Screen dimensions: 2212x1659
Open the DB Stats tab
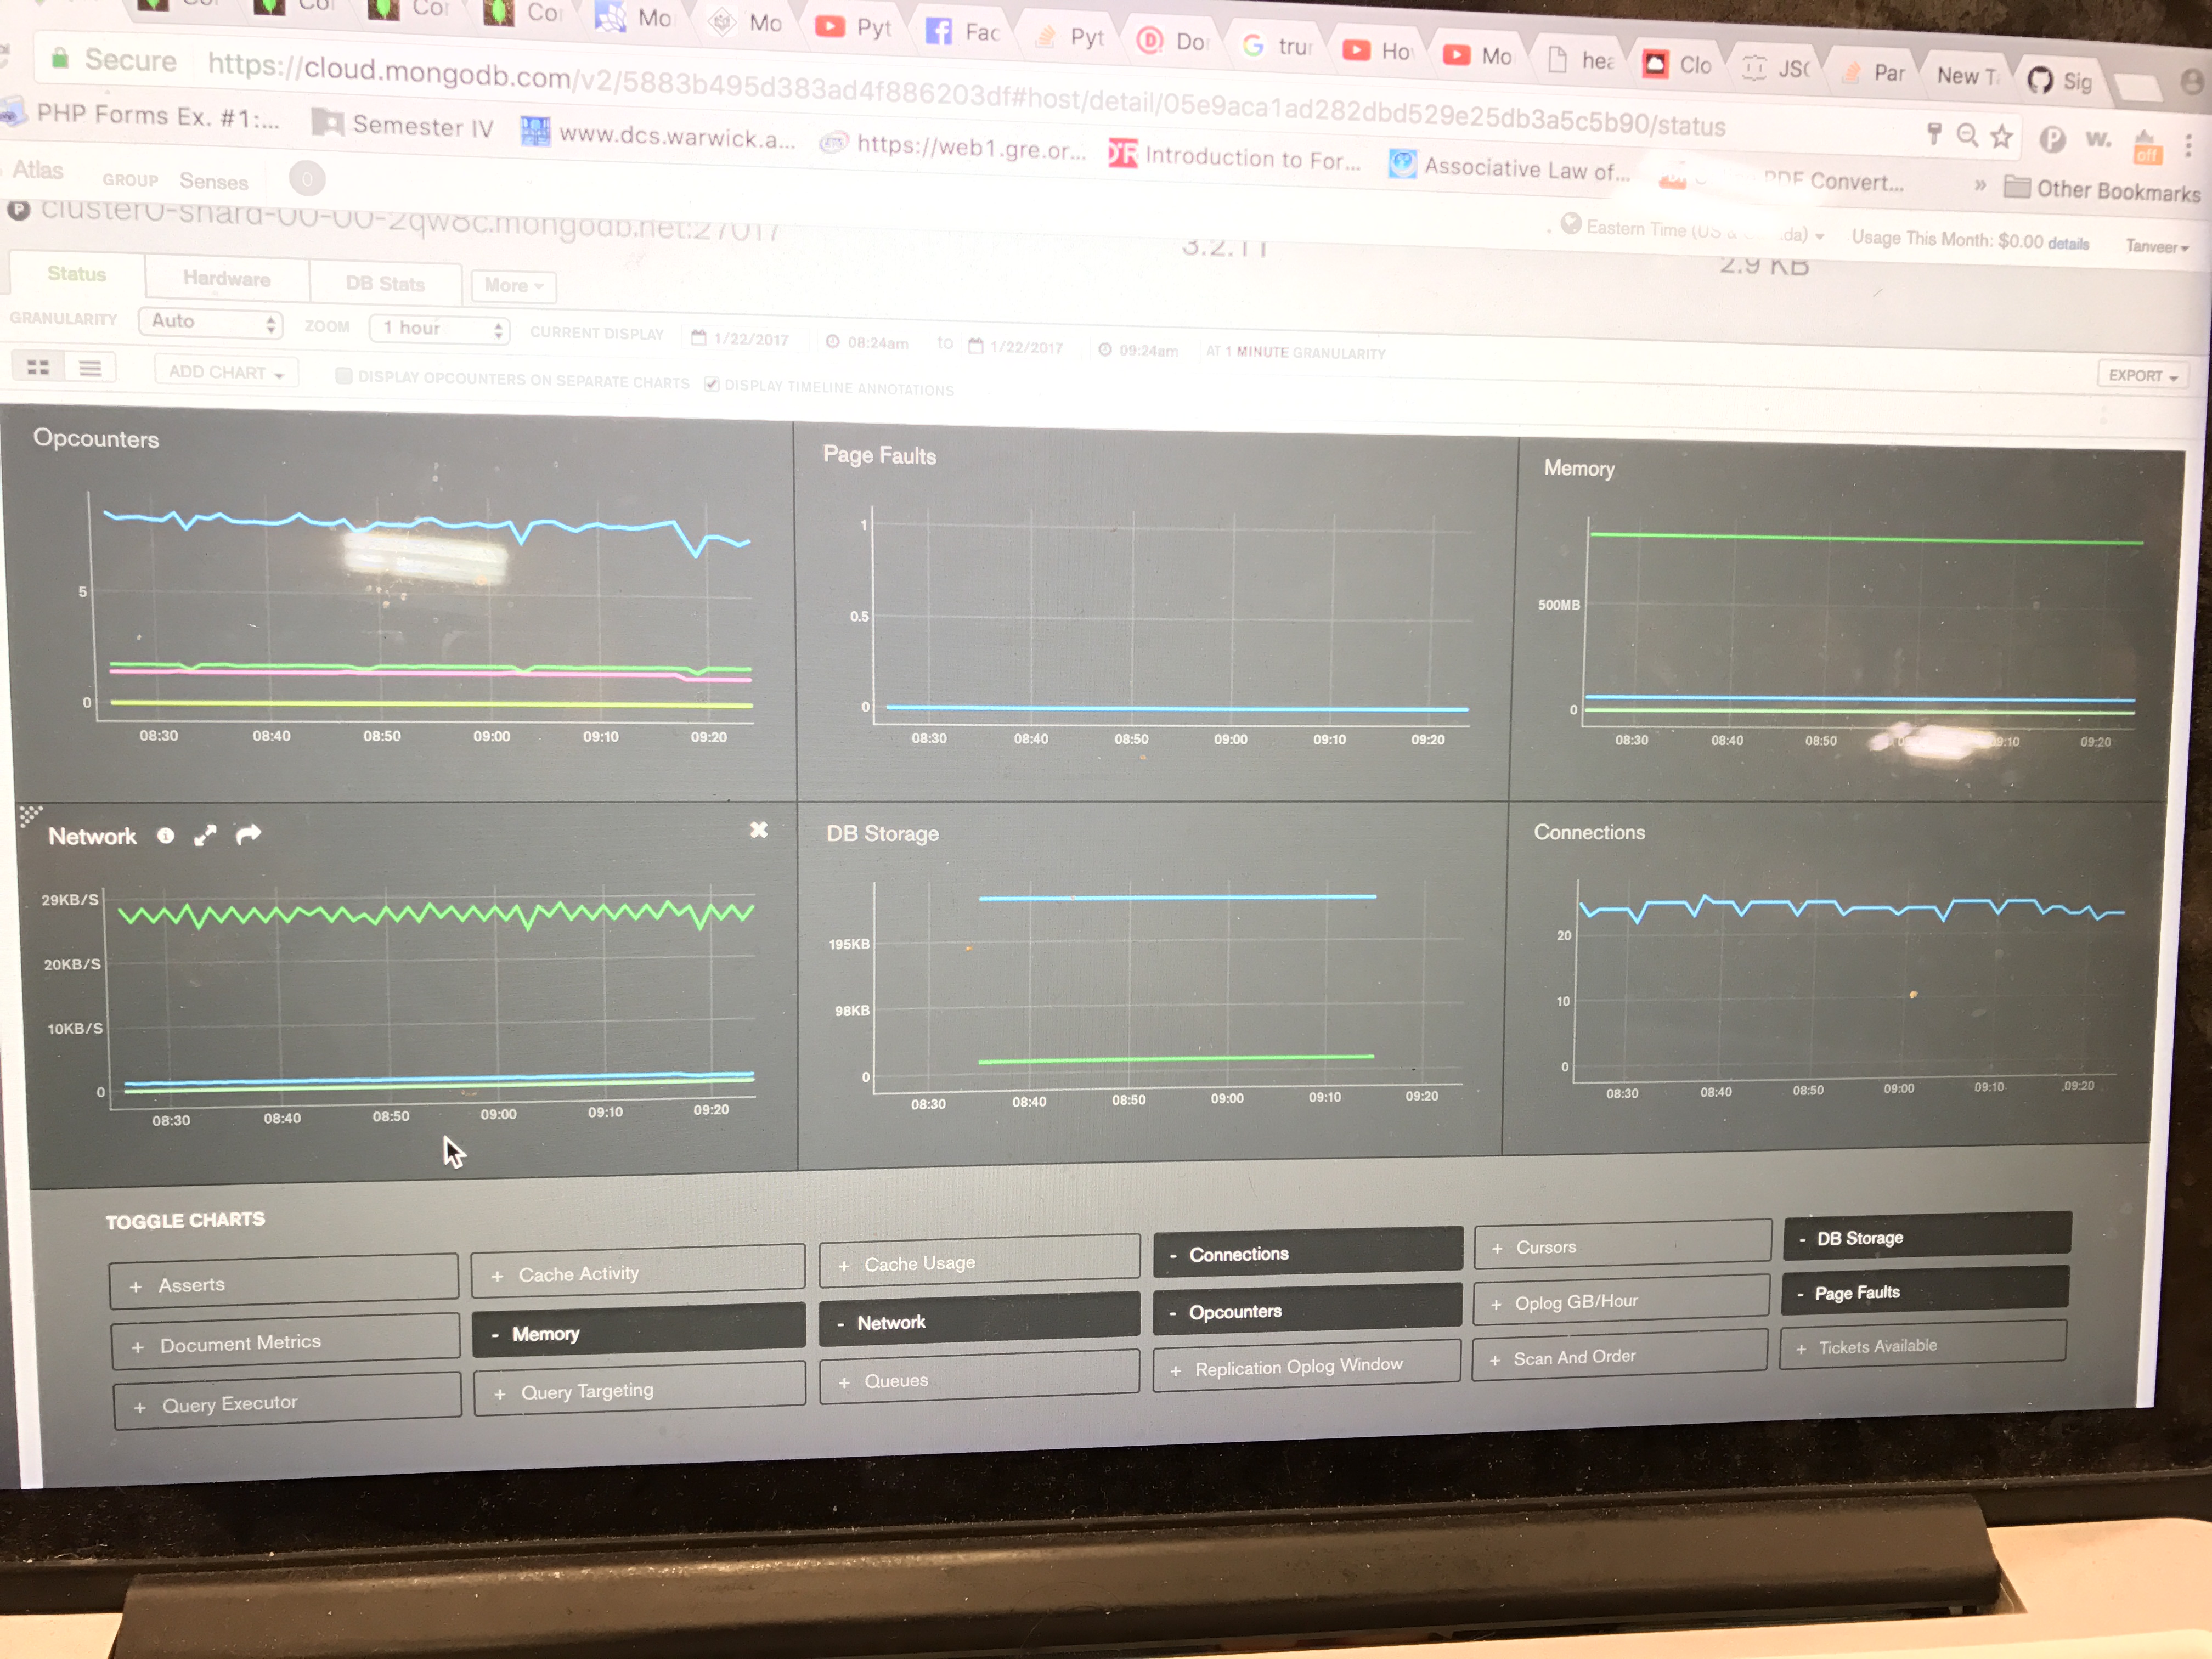385,284
